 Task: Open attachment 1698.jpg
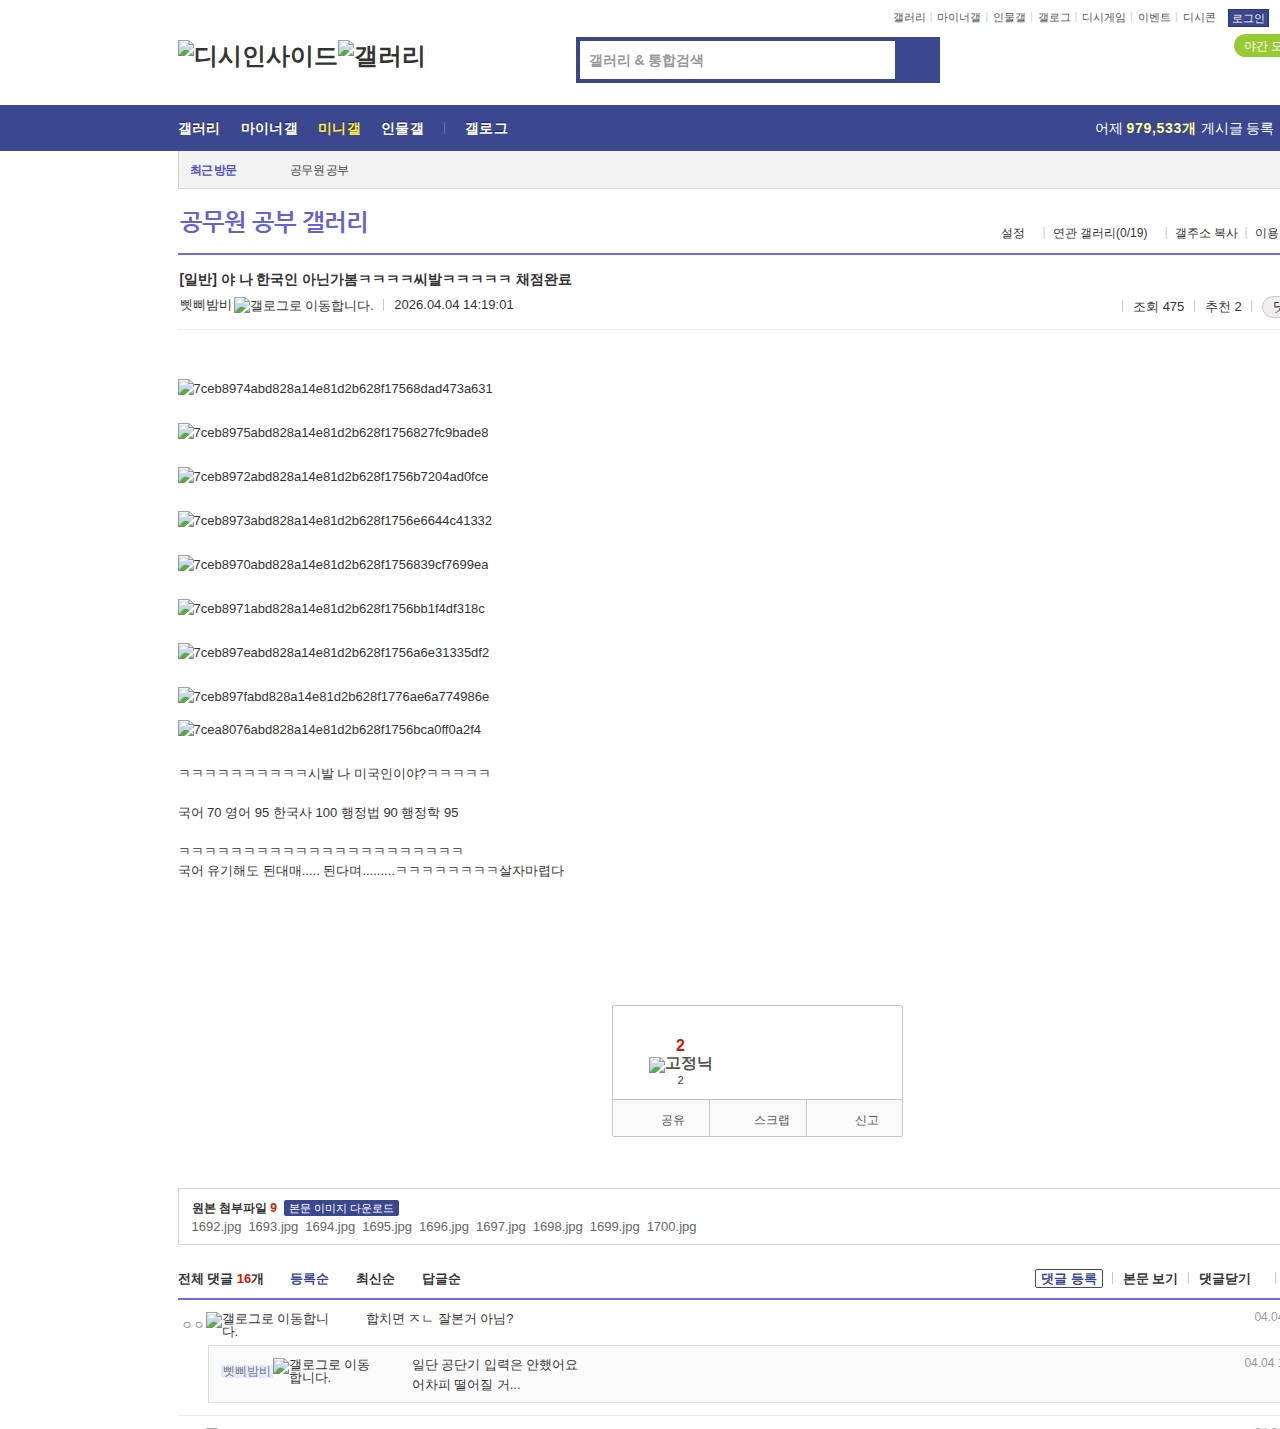[x=558, y=1227]
